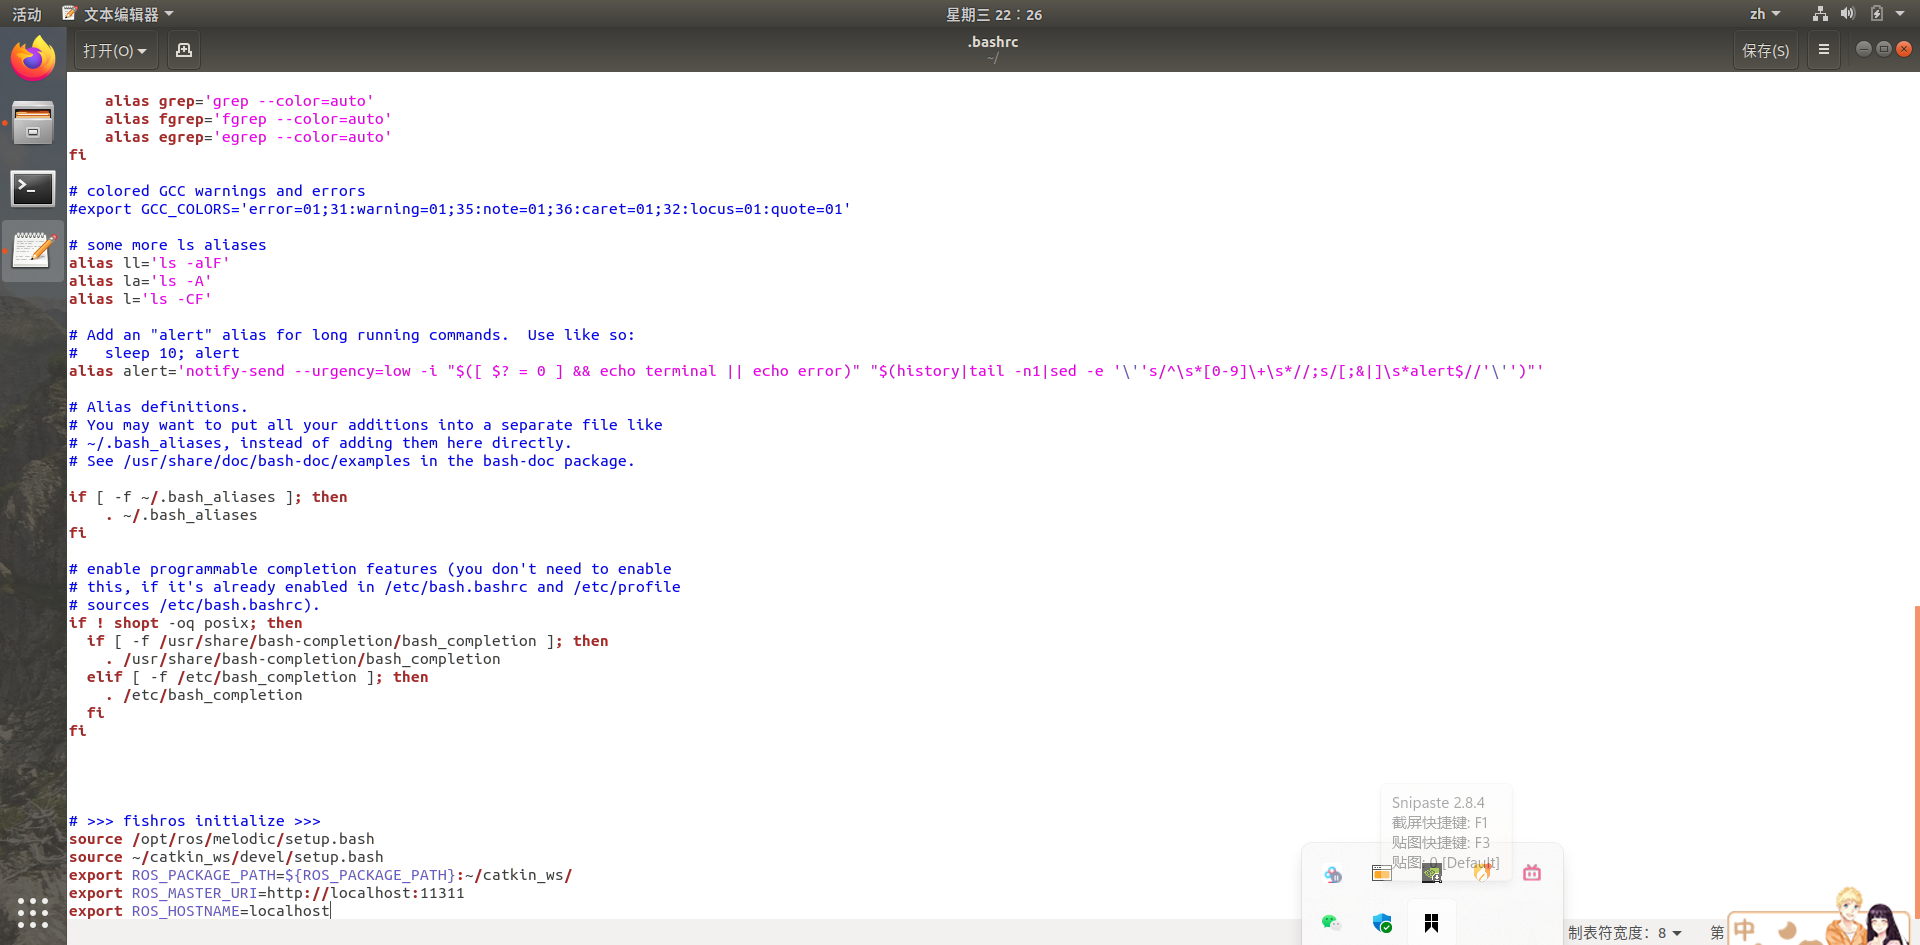The height and width of the screenshot is (945, 1920).
Task: Click the WeChat icon in the popup panel
Action: click(x=1332, y=923)
